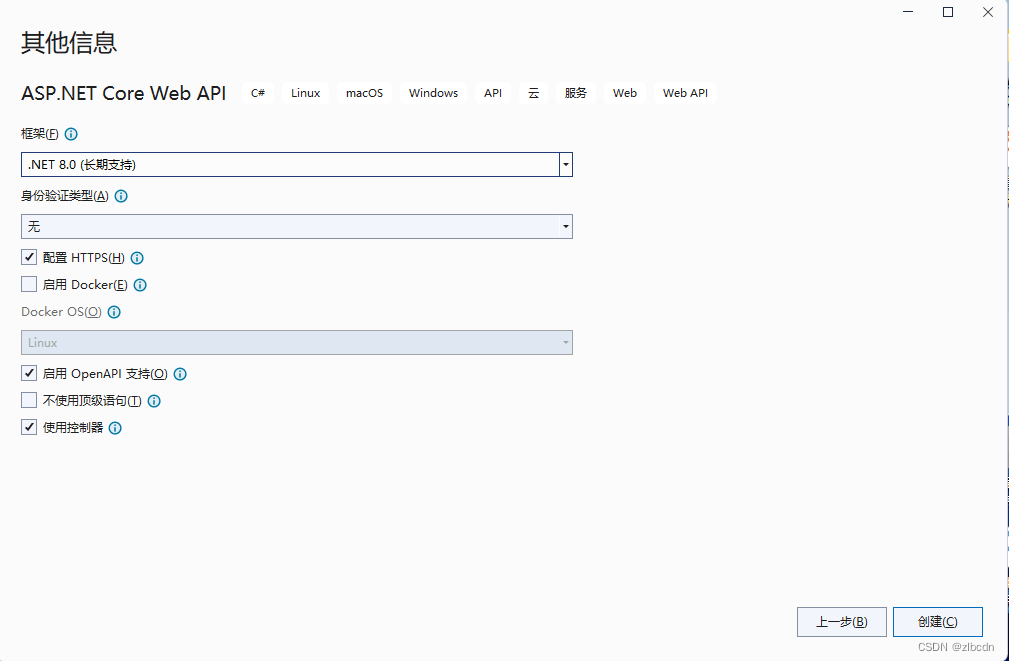Click the Linux tag in header

coord(306,93)
